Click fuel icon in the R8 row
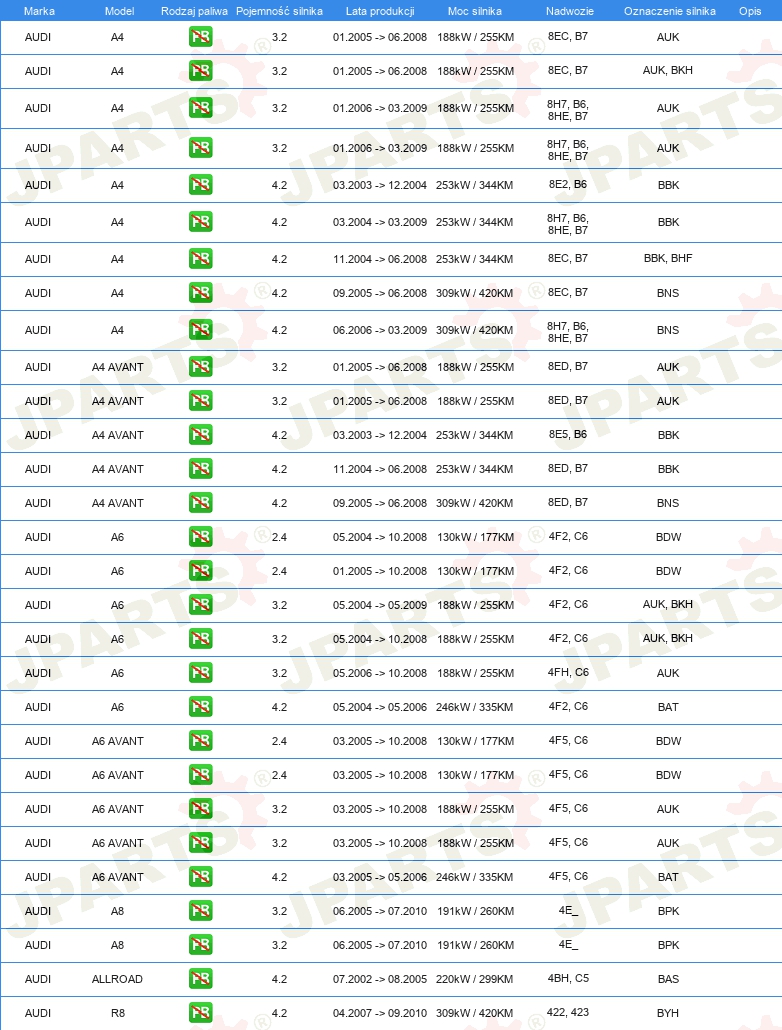This screenshot has height=1030, width=782. (x=200, y=1013)
